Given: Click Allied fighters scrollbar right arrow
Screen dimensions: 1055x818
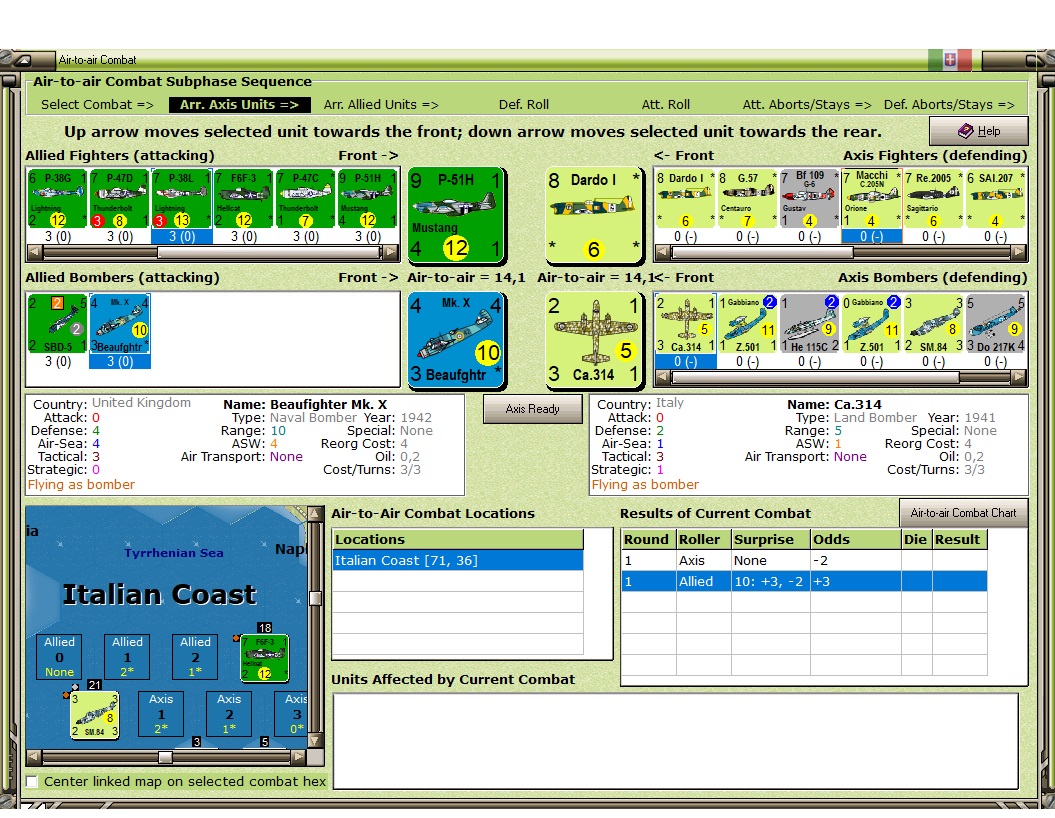Looking at the screenshot, I should pos(390,253).
